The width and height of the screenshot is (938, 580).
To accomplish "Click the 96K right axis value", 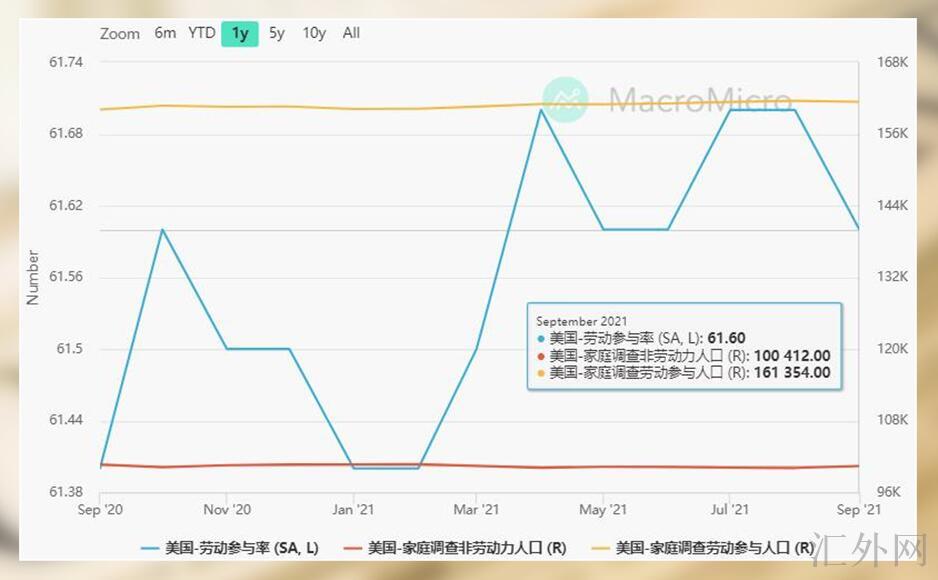I will (888, 492).
